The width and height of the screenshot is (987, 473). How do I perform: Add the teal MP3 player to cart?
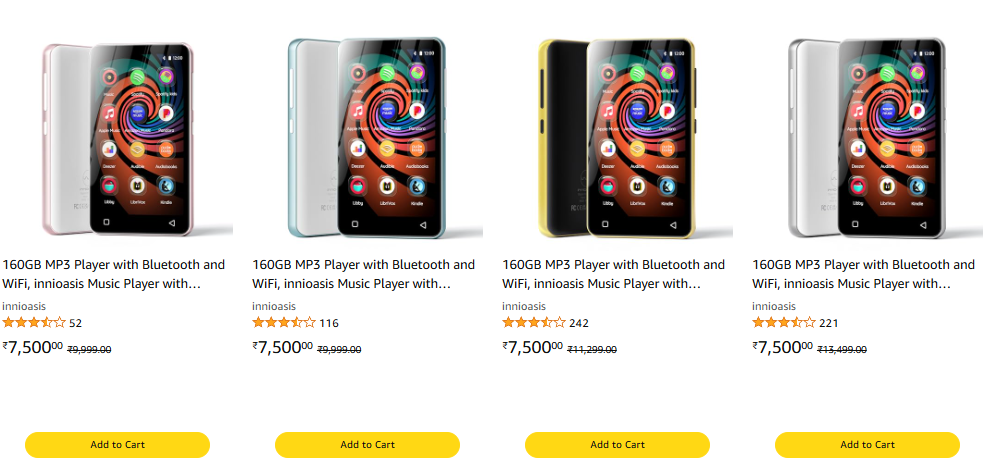[x=367, y=445]
